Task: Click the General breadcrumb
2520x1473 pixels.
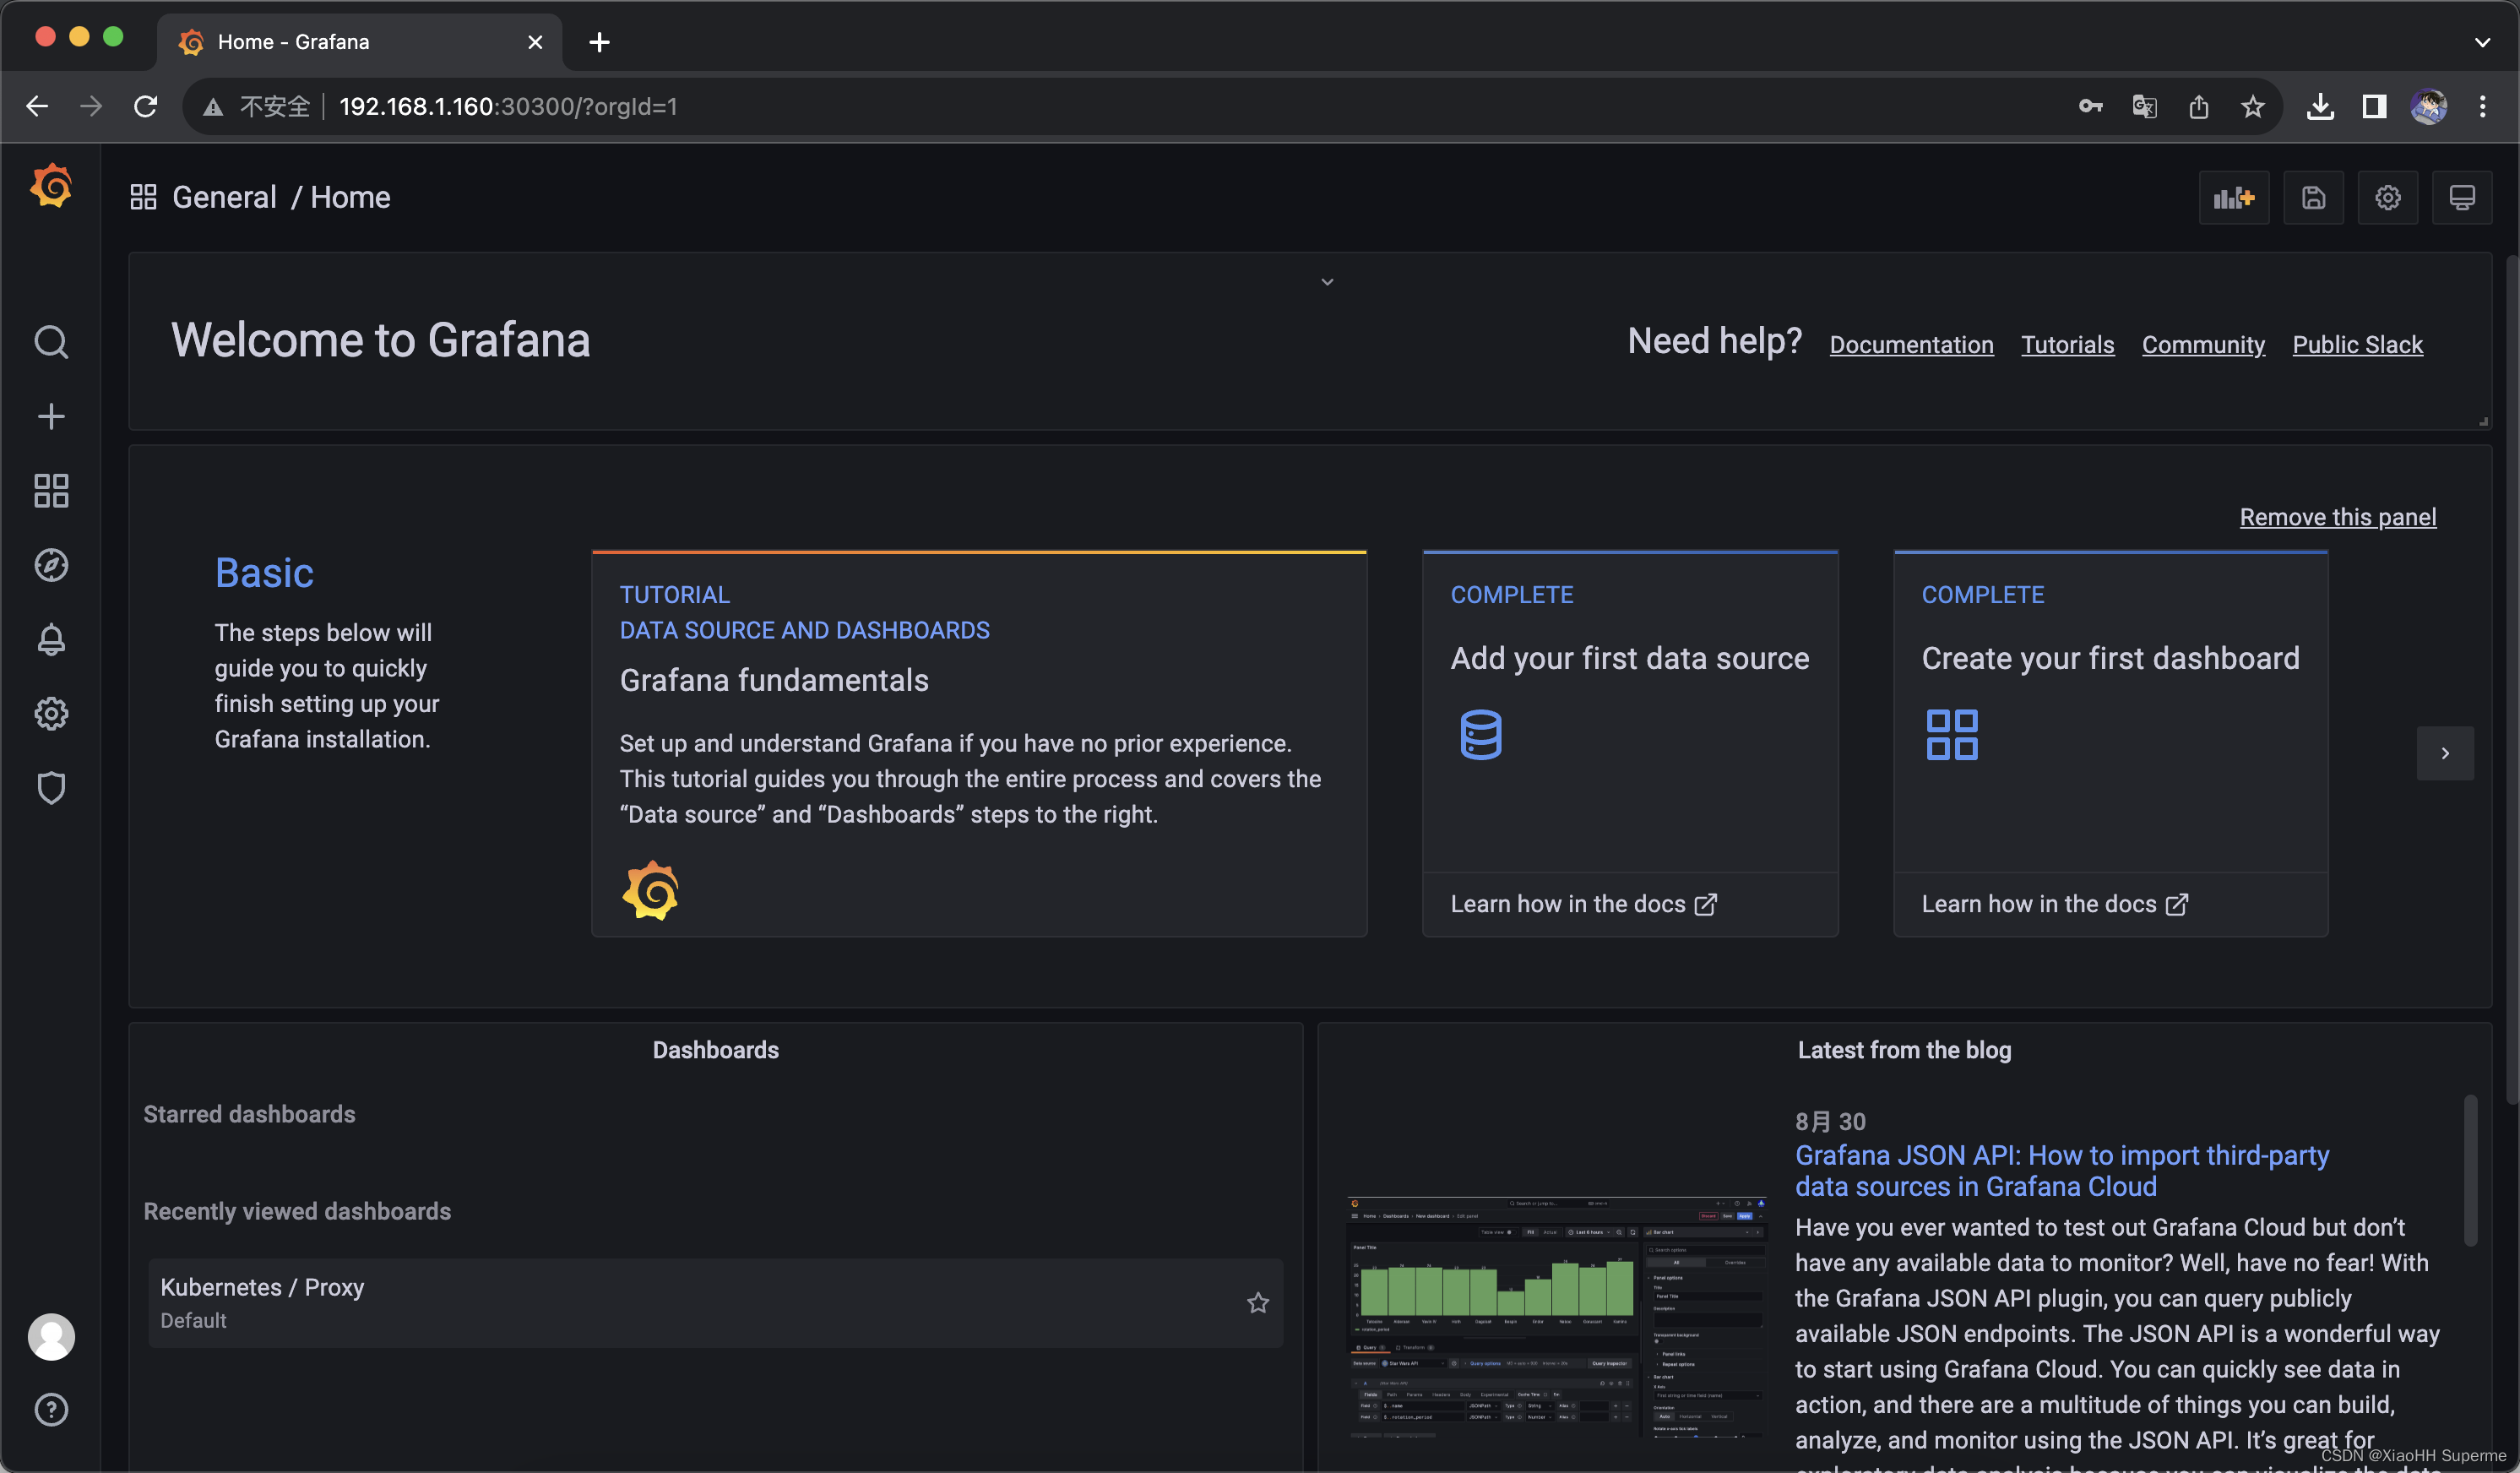Action: coord(224,197)
